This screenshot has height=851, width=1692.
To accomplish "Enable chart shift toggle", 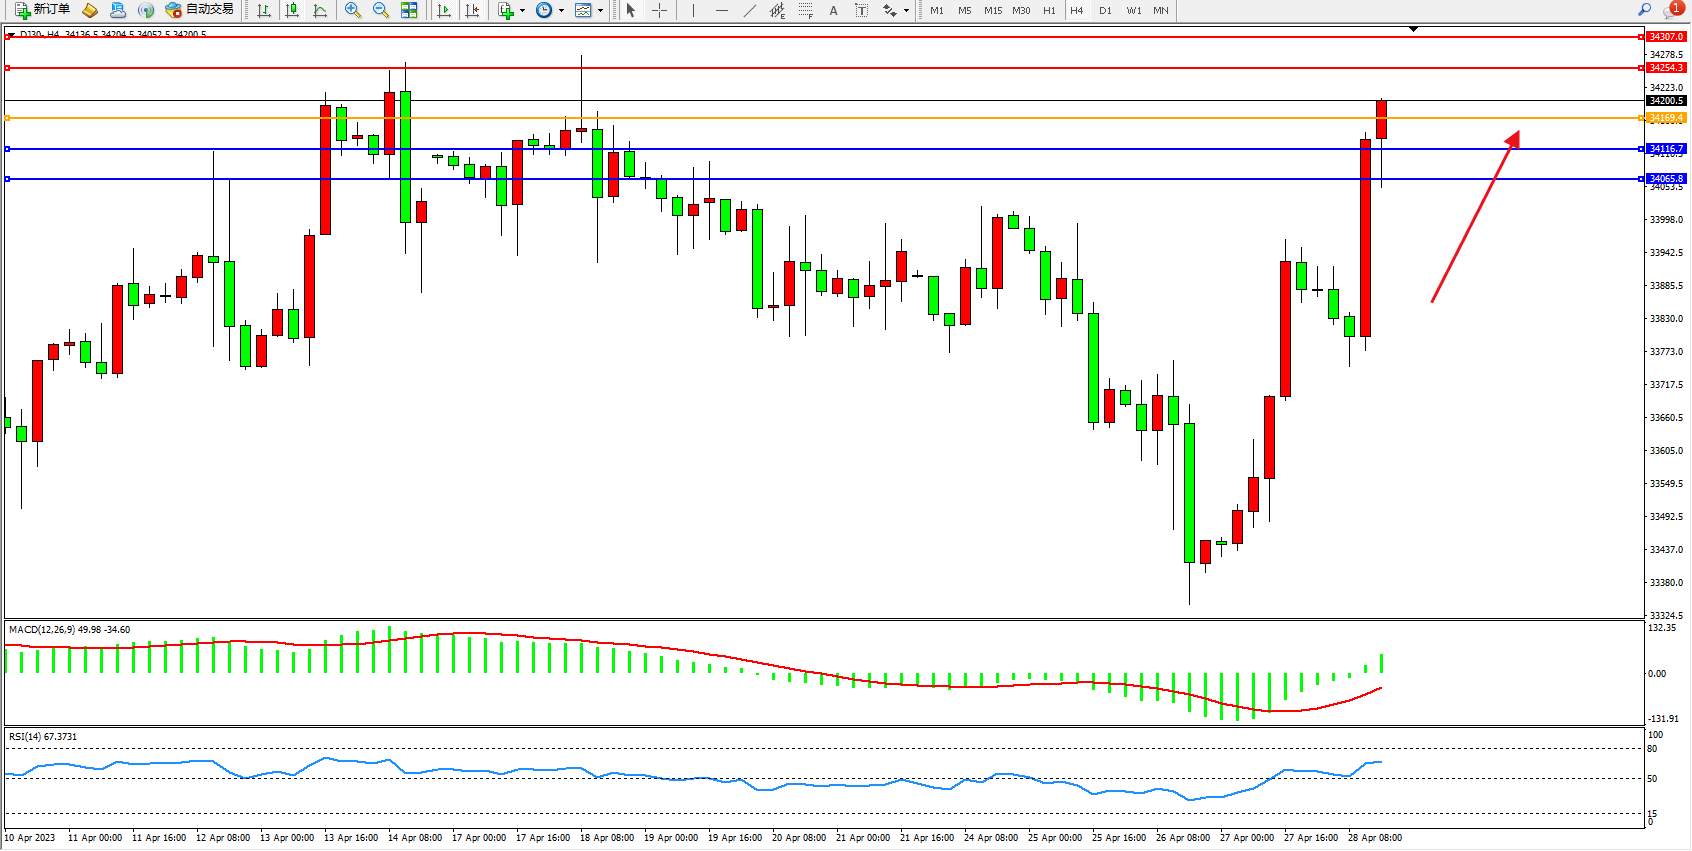I will 472,10.
